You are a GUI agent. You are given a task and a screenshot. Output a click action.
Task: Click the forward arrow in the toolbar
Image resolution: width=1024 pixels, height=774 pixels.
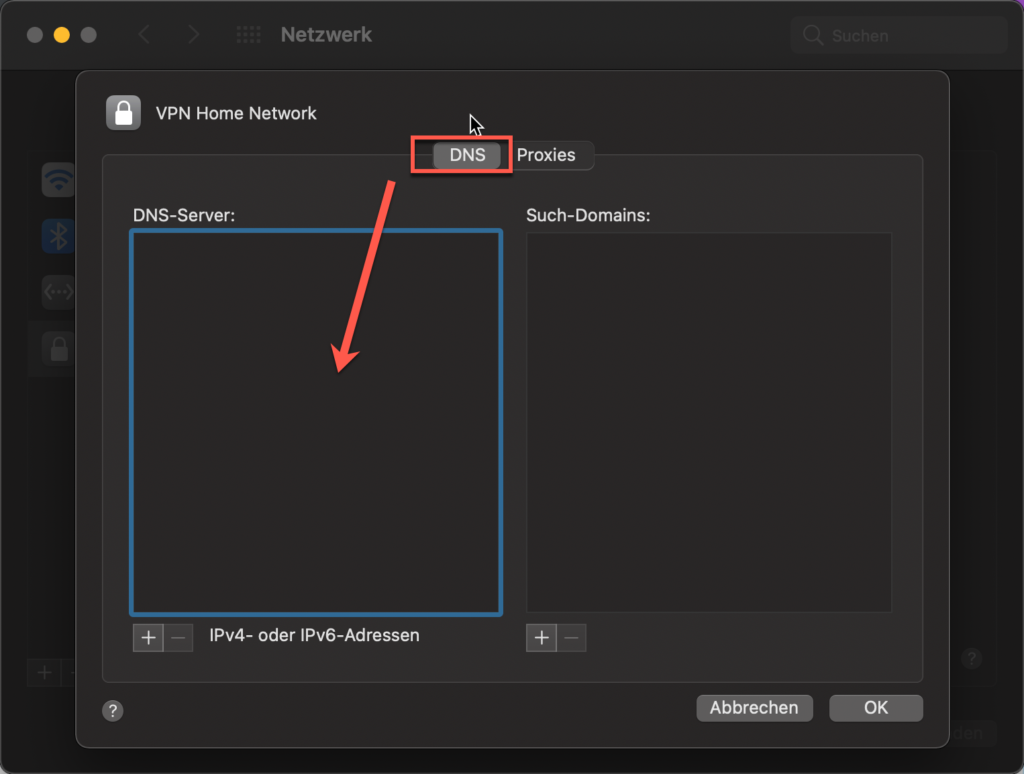(x=193, y=34)
